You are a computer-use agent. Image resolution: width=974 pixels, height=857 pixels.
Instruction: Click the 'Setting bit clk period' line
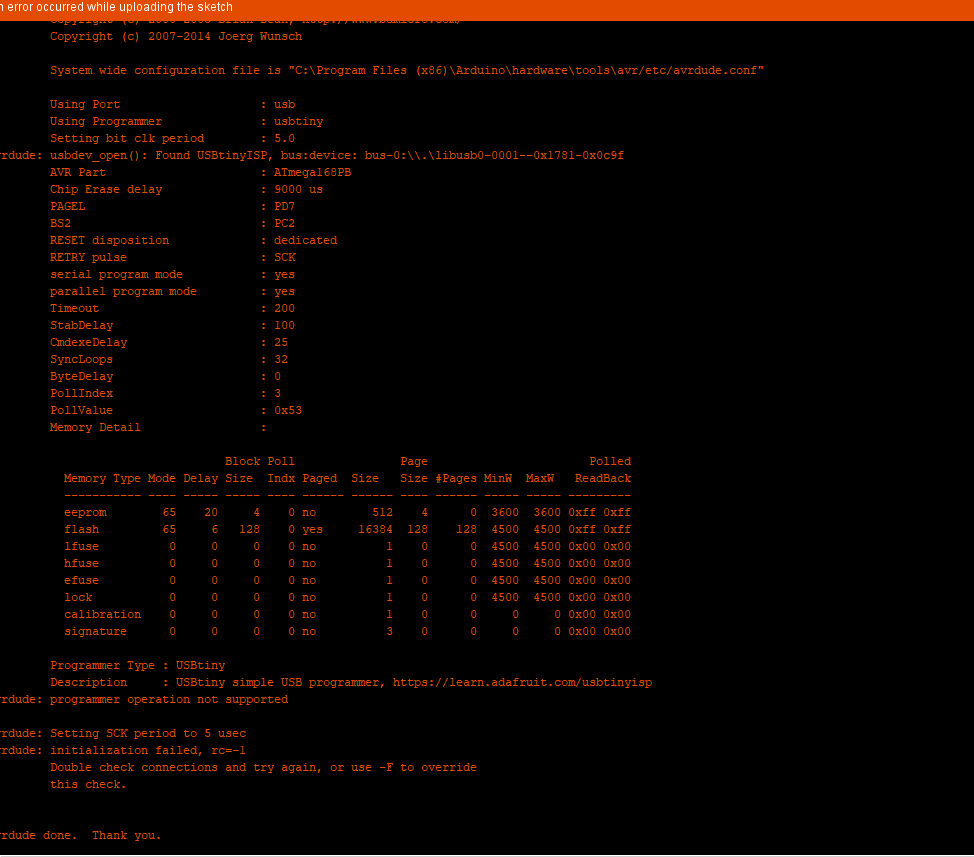(173, 138)
